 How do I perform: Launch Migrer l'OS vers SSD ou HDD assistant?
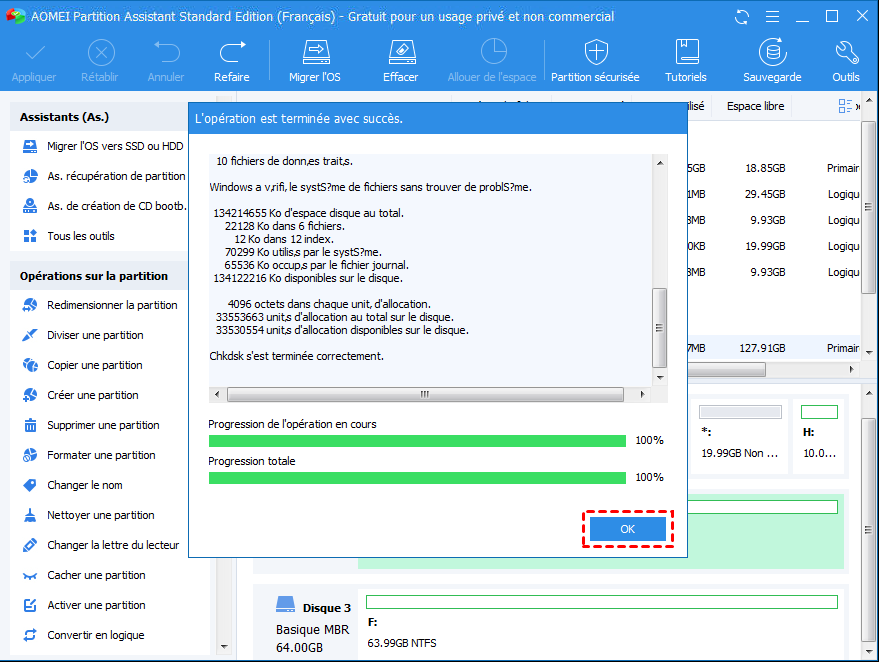(103, 146)
